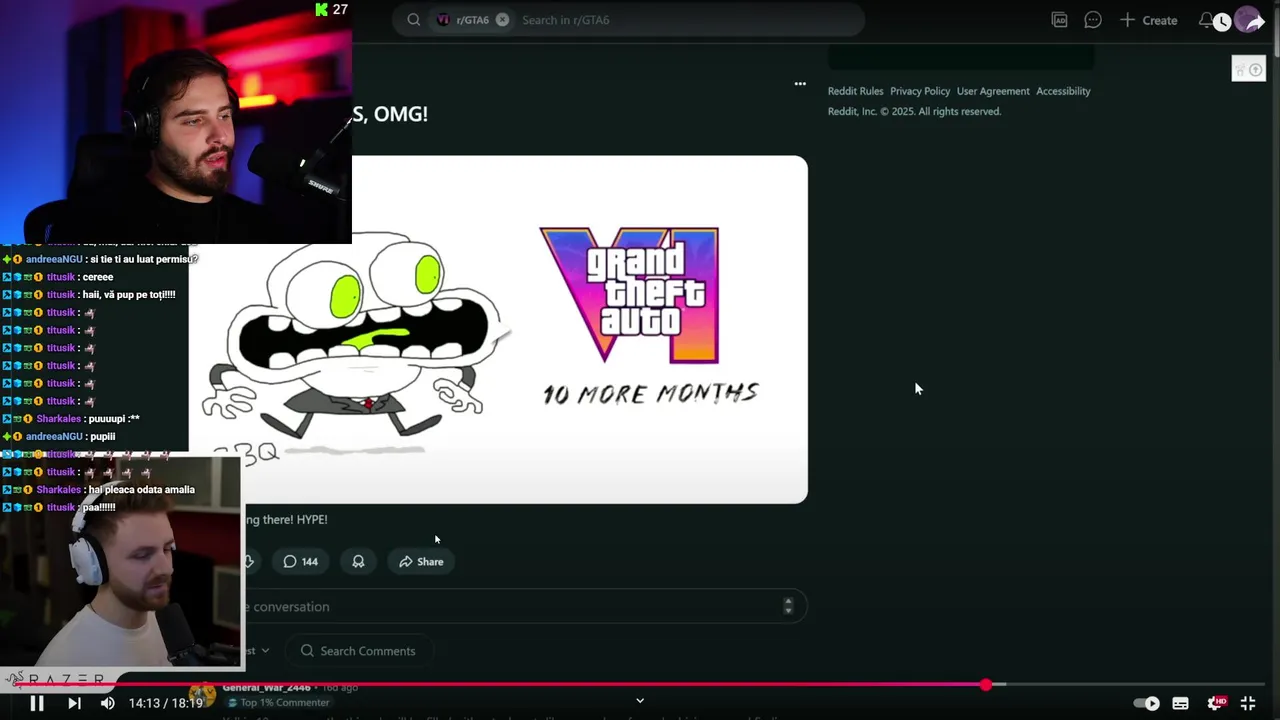Click titusik's 'cereee' chat message
This screenshot has width=1280, height=720.
[97, 277]
